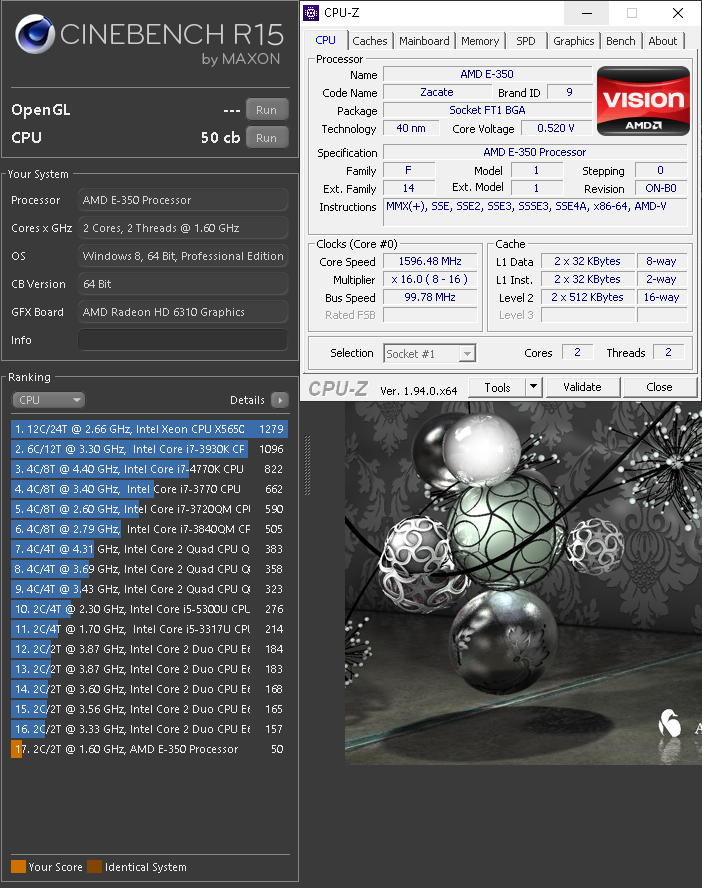Click the brown Identical System legend swatch
Viewport: 702px width, 888px height.
tap(95, 866)
